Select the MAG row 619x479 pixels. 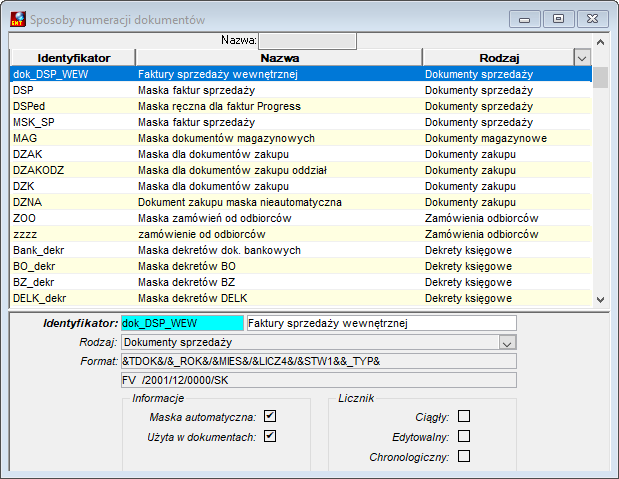tap(301, 138)
